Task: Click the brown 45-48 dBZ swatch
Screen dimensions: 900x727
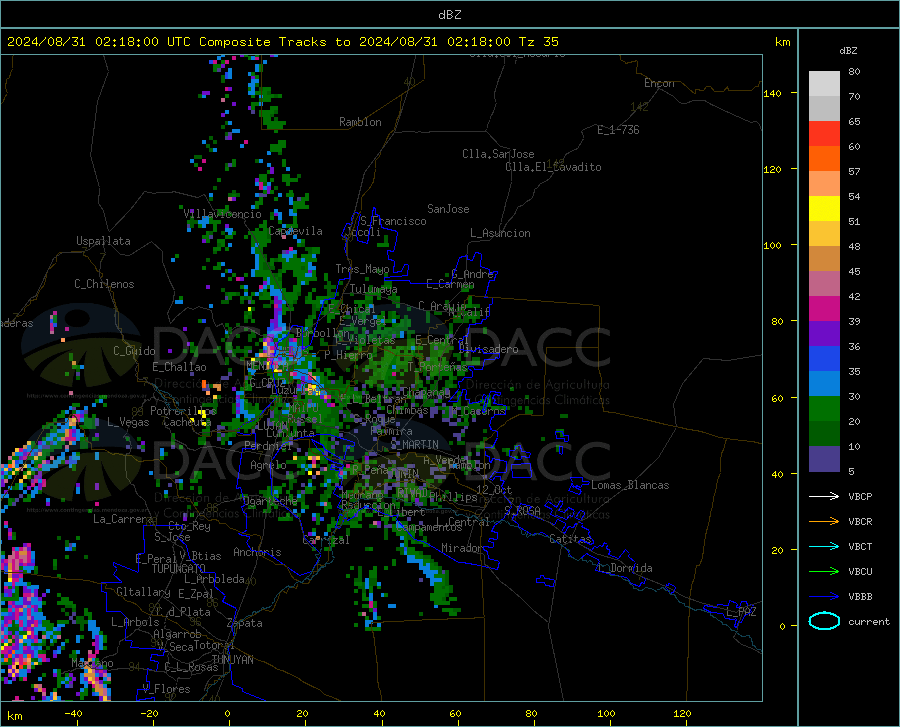Action: tap(824, 259)
